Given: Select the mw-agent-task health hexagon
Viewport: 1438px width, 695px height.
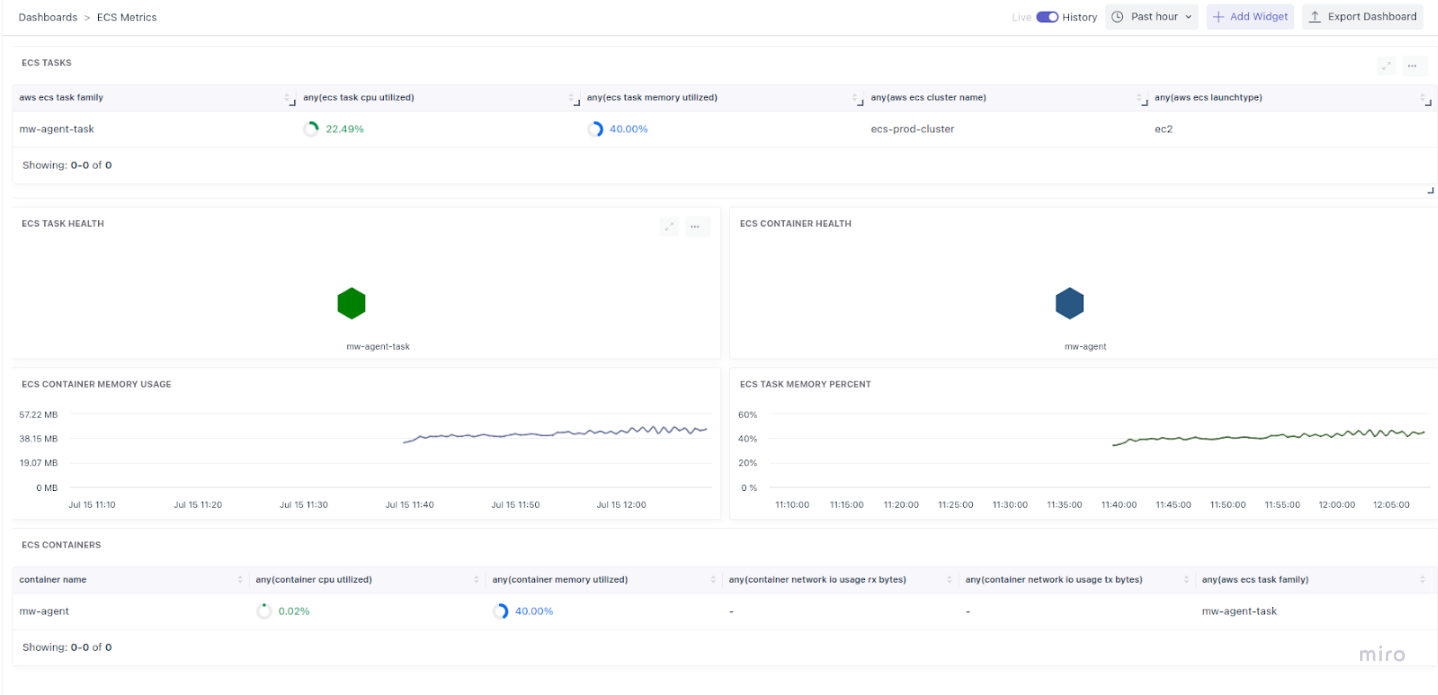Looking at the screenshot, I should 351,303.
